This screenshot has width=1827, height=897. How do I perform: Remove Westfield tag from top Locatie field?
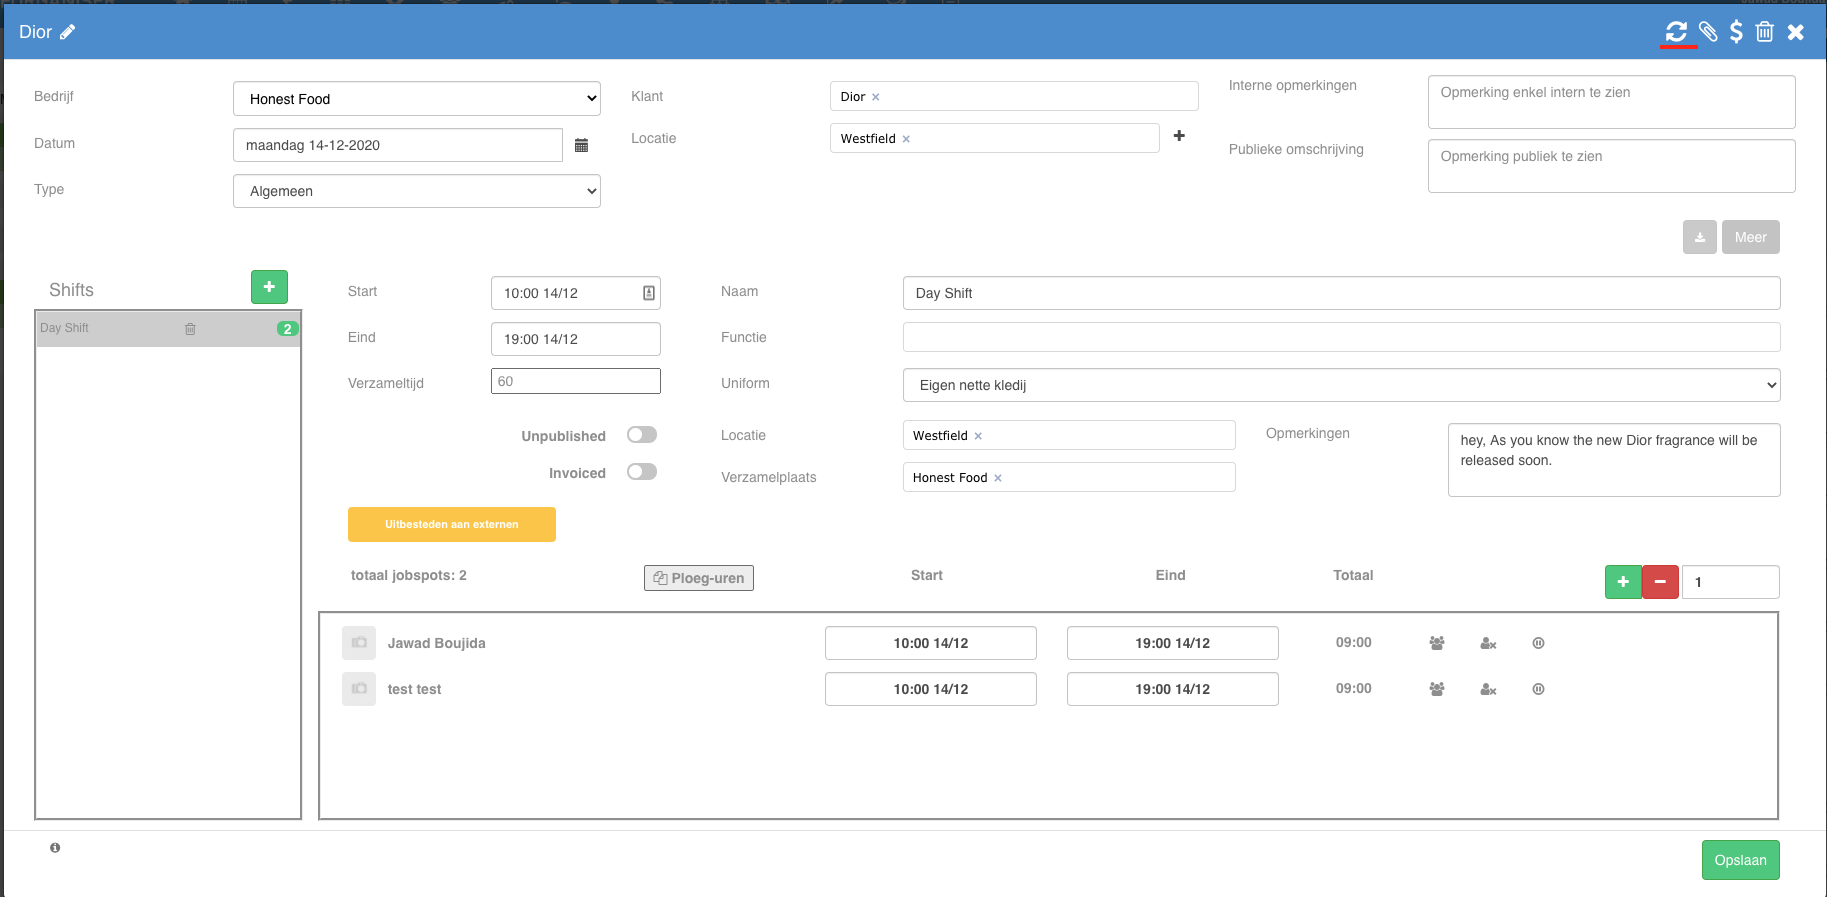click(x=906, y=139)
